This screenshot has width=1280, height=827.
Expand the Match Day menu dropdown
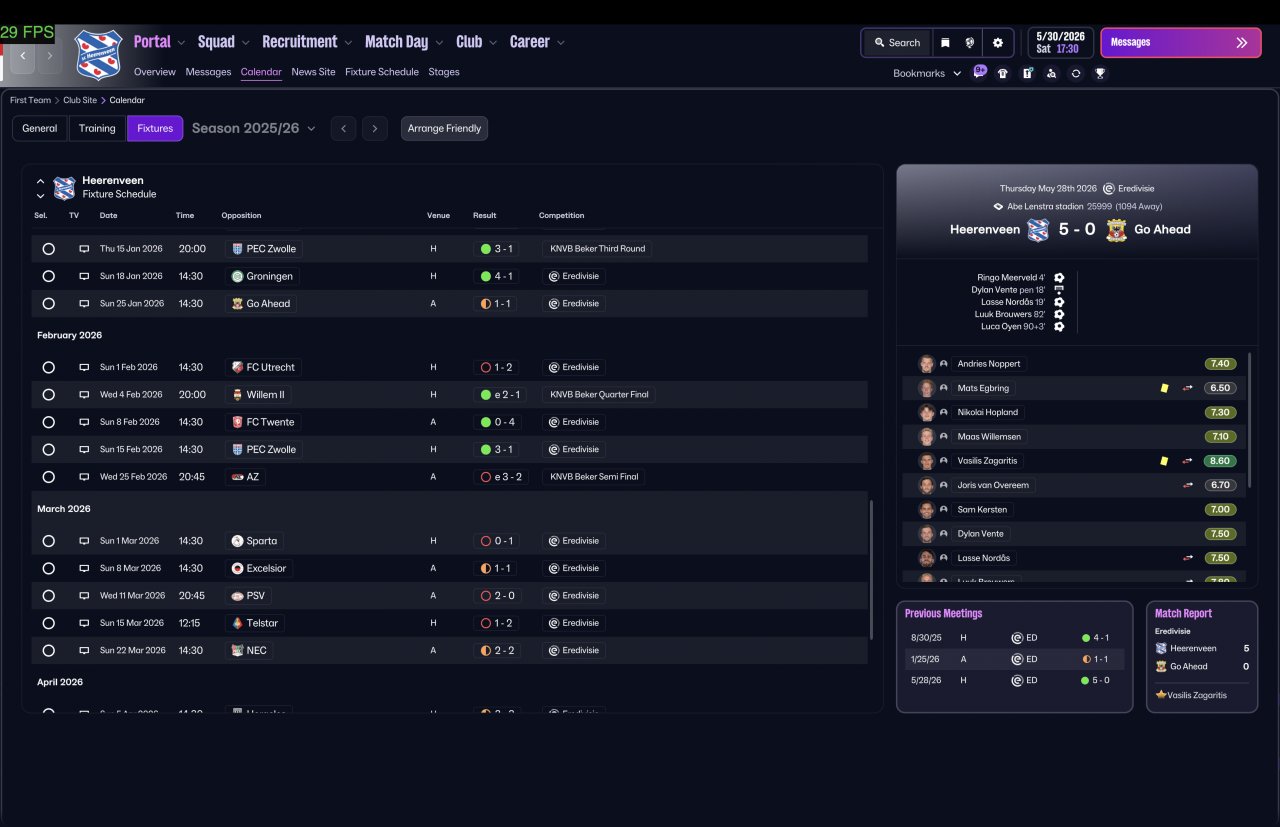pyautogui.click(x=438, y=43)
